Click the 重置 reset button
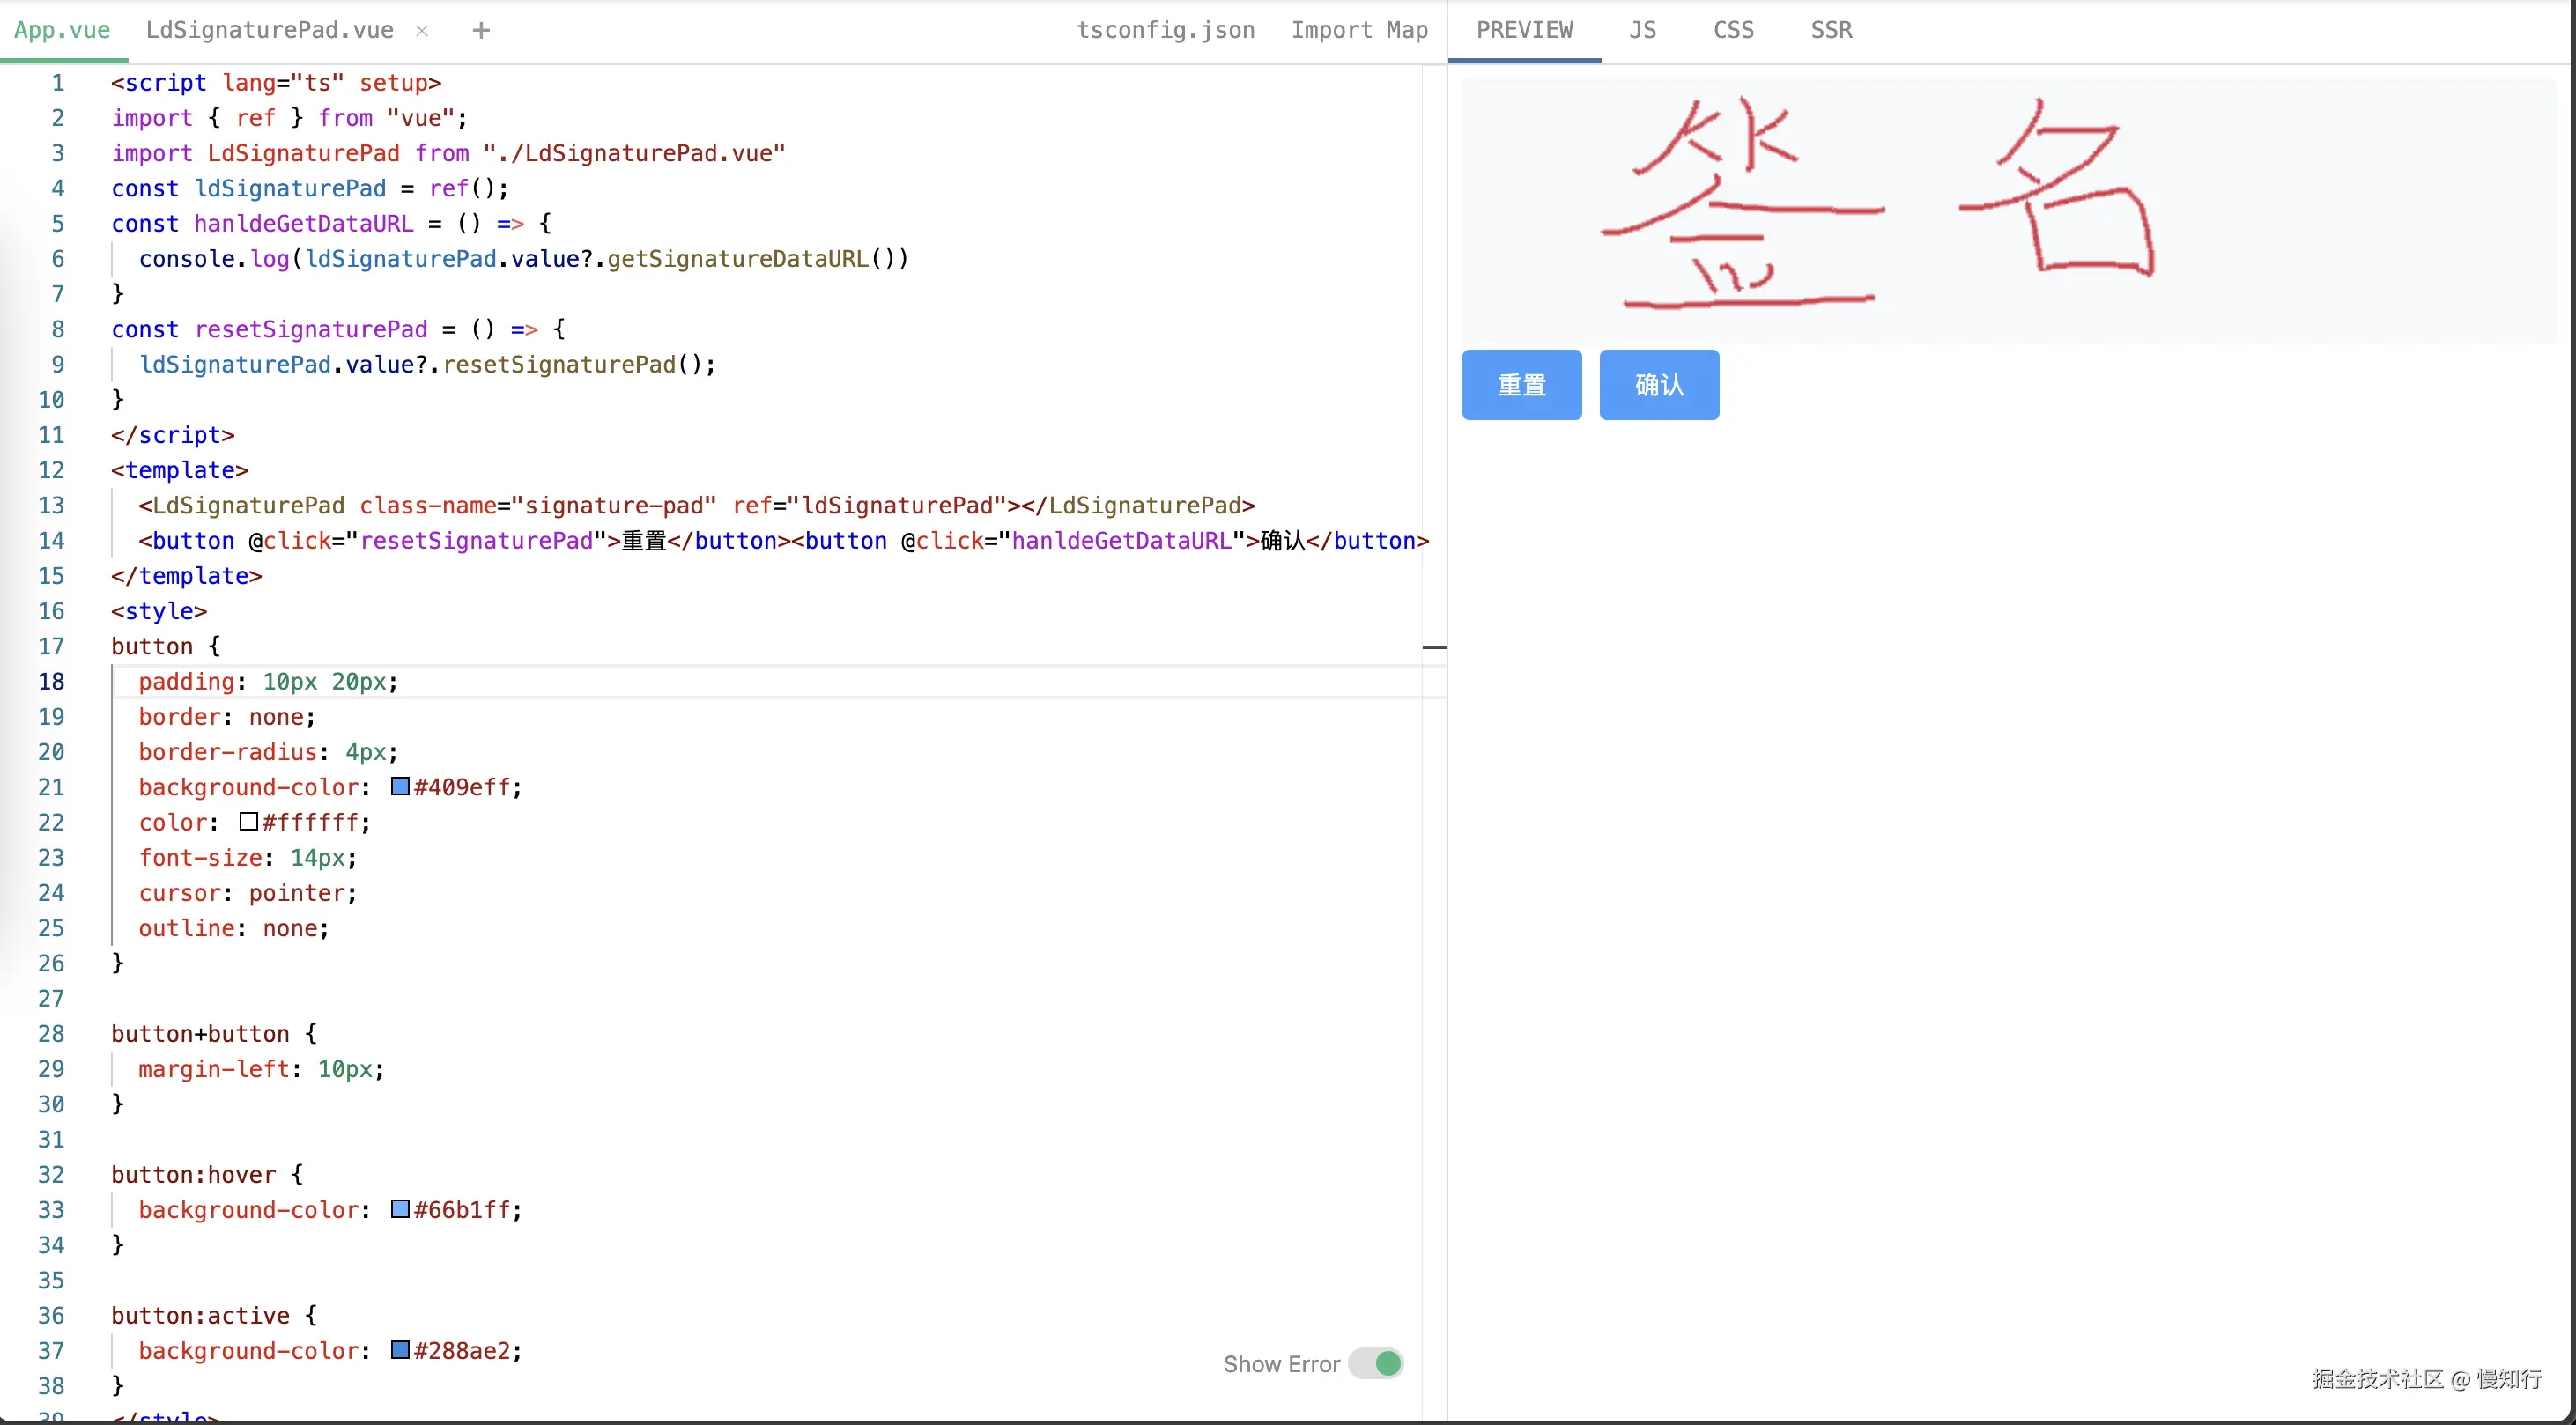Viewport: 2576px width, 1425px height. pyautogui.click(x=1521, y=385)
